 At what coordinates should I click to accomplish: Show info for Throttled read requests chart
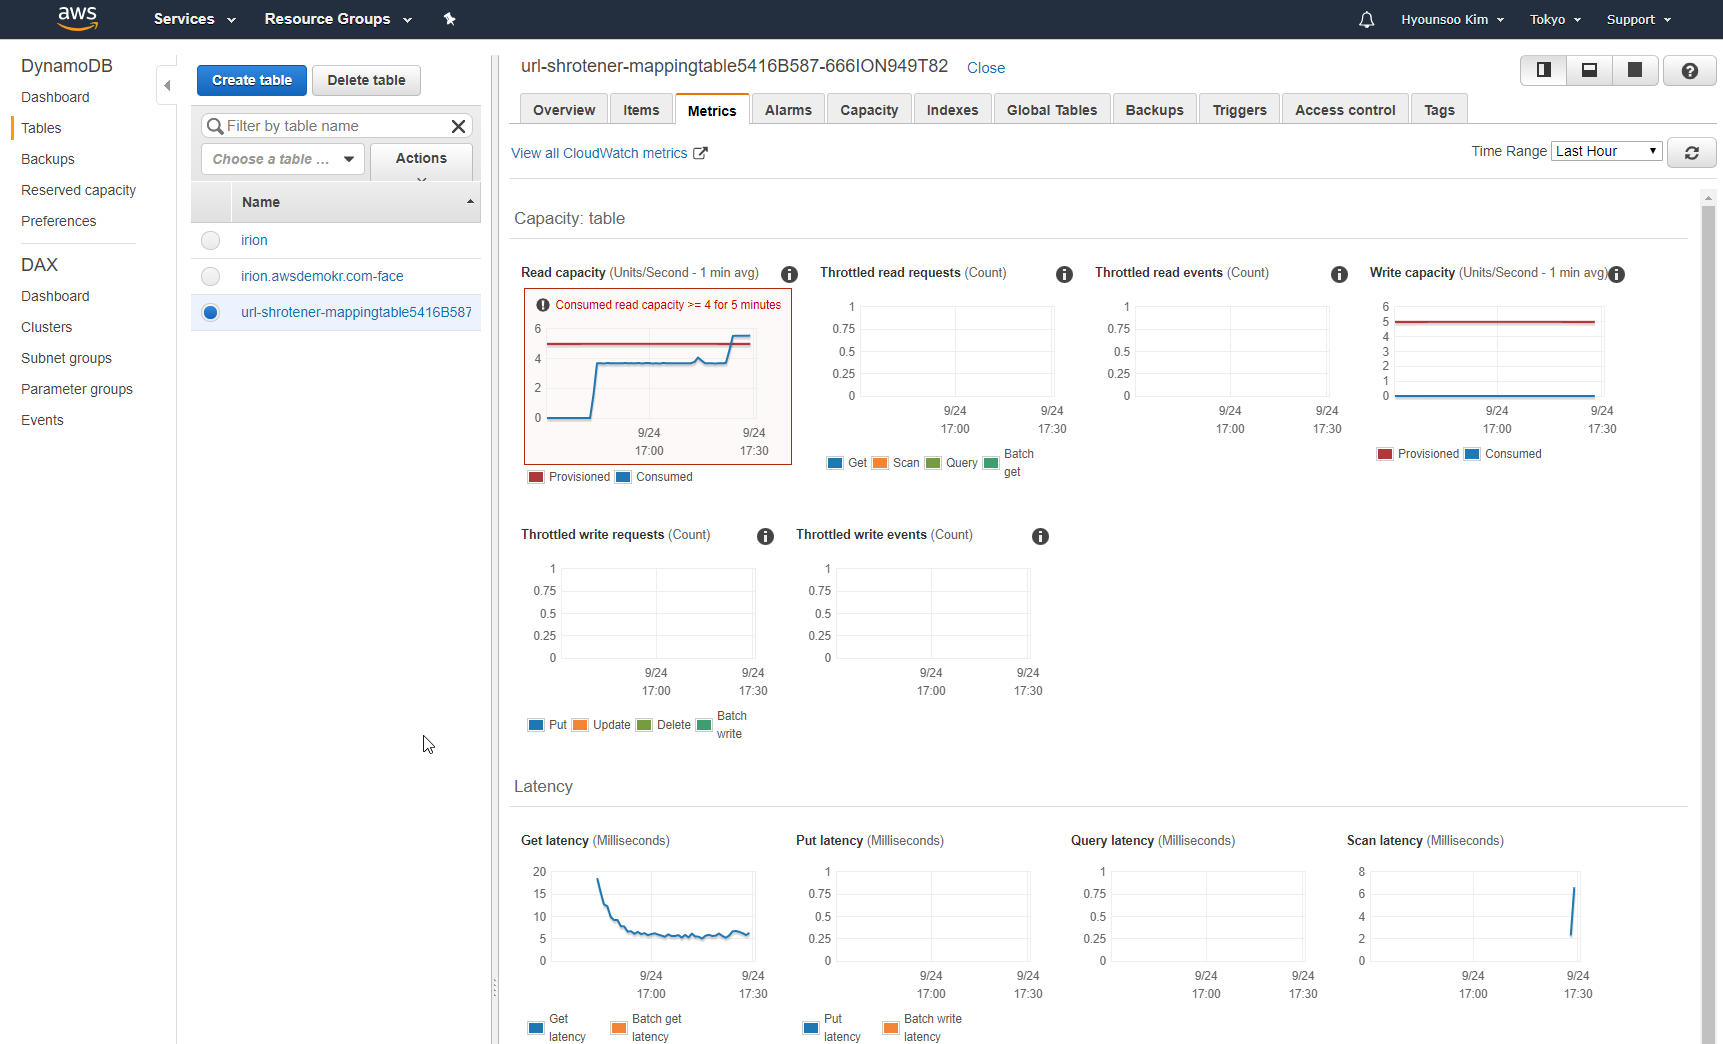pos(1064,274)
